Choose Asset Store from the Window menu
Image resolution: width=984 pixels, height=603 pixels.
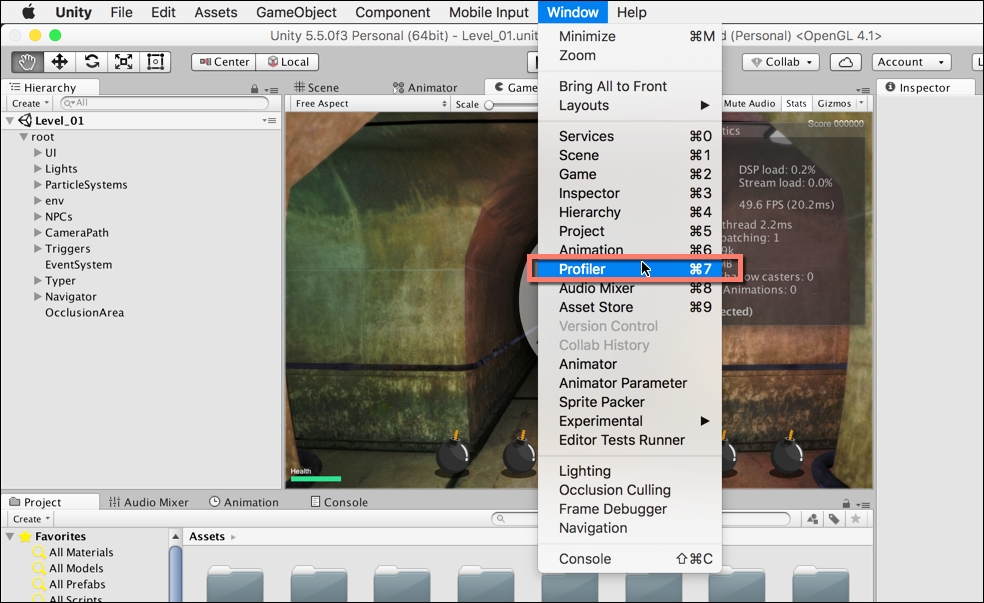pyautogui.click(x=629, y=307)
